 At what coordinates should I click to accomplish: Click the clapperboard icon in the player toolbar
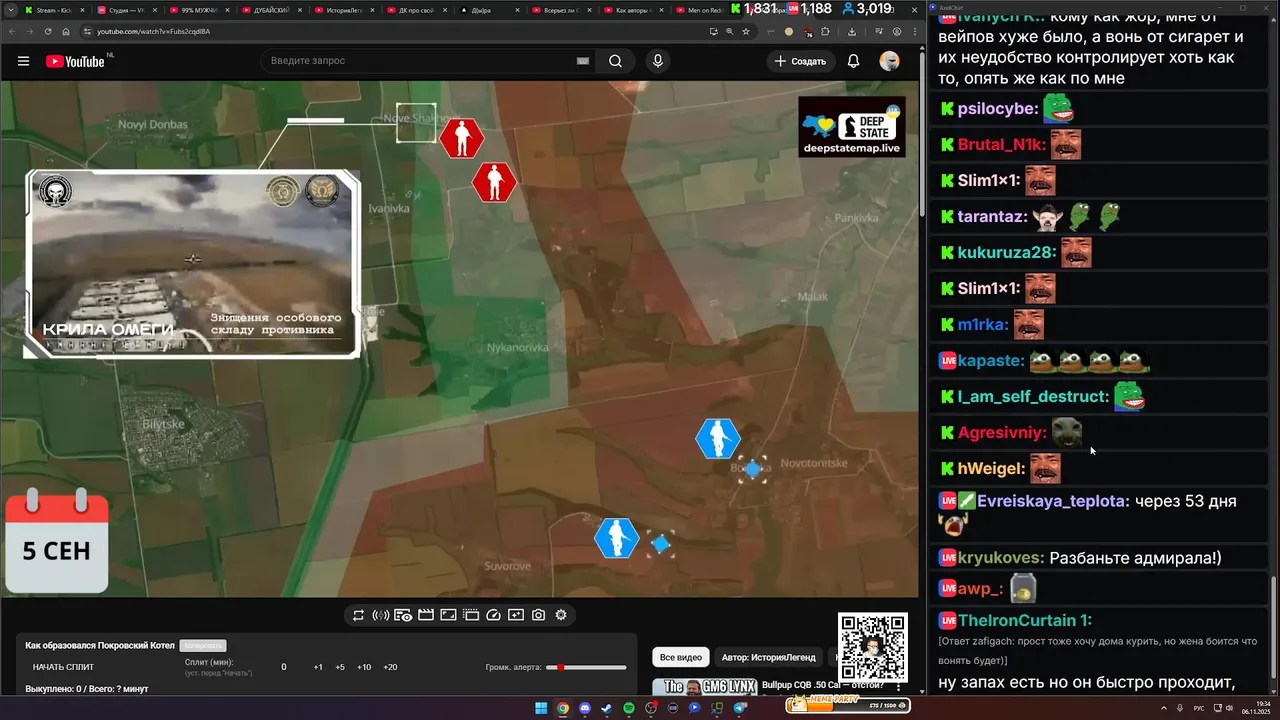425,615
